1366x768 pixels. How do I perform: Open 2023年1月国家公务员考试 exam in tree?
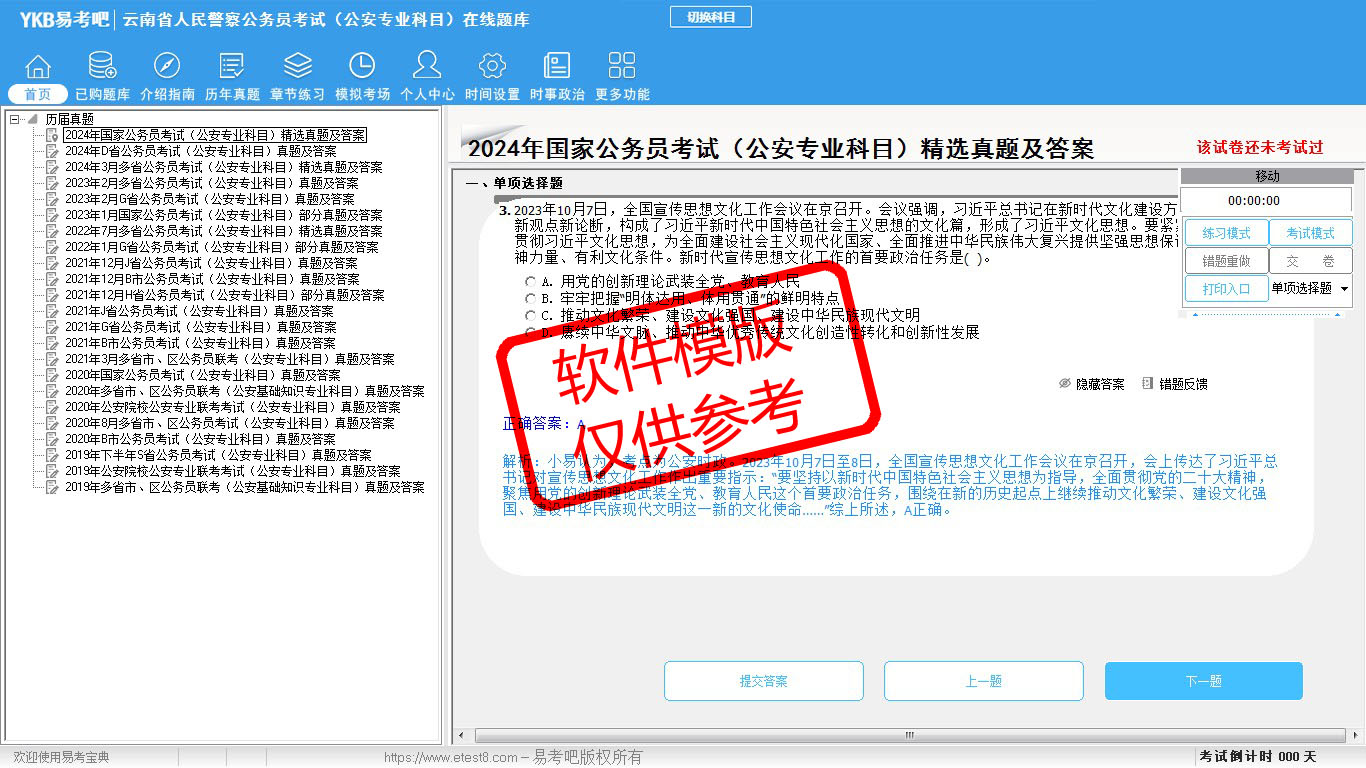tap(222, 215)
